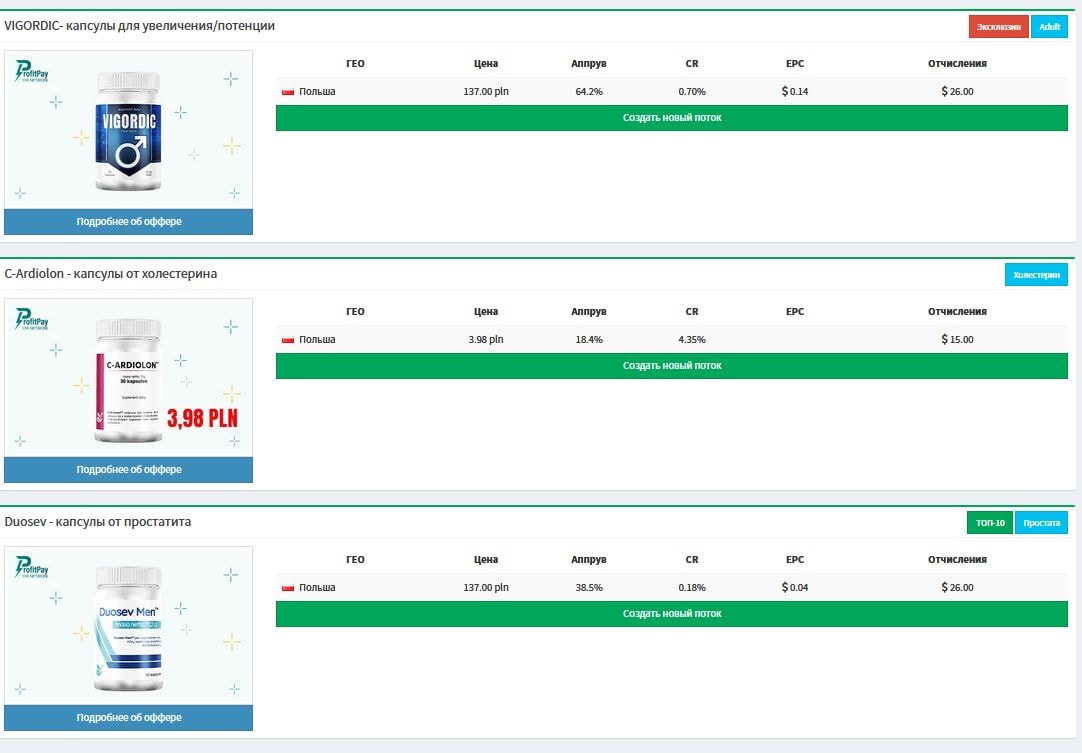The width and height of the screenshot is (1082, 753).
Task: Click price 137.00 pln in Duosev row
Action: point(486,588)
